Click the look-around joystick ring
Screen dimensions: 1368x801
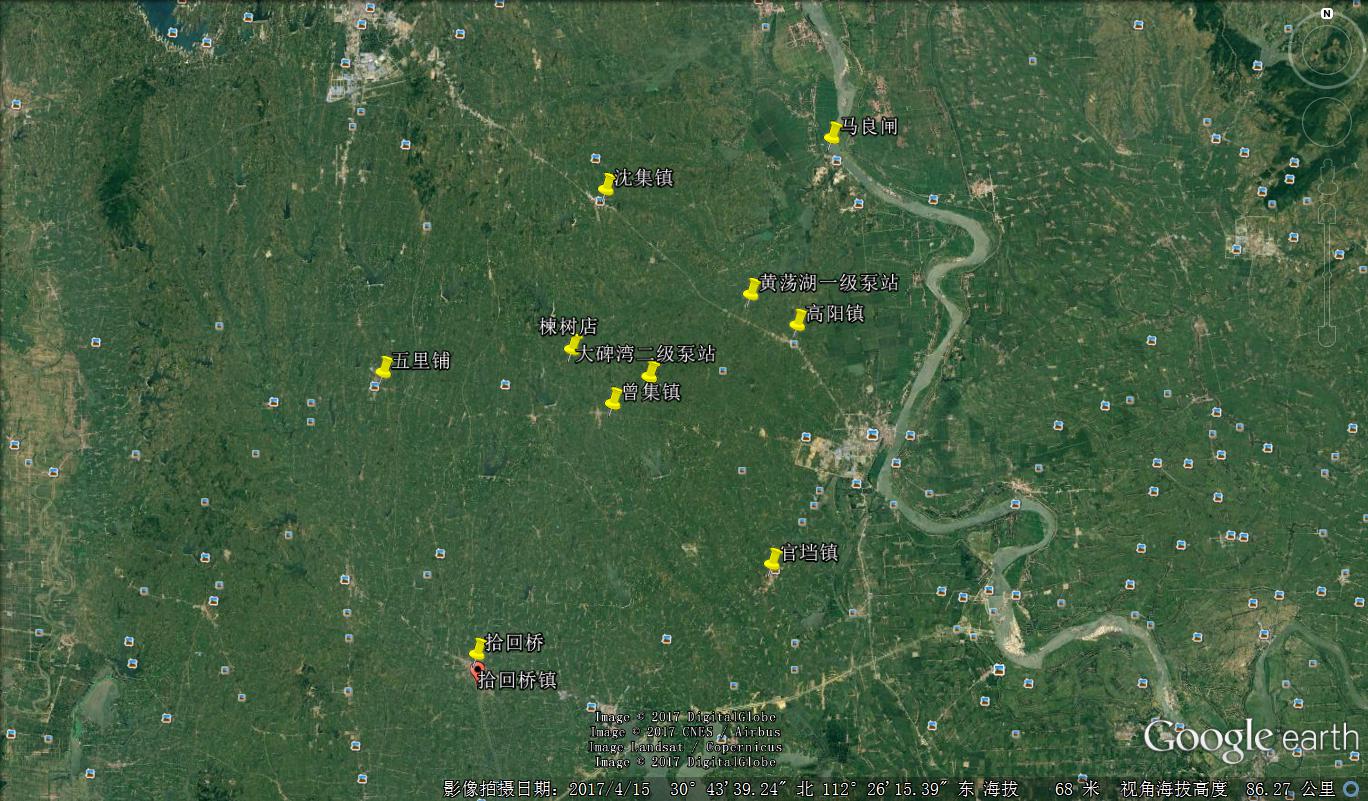pos(1326,50)
